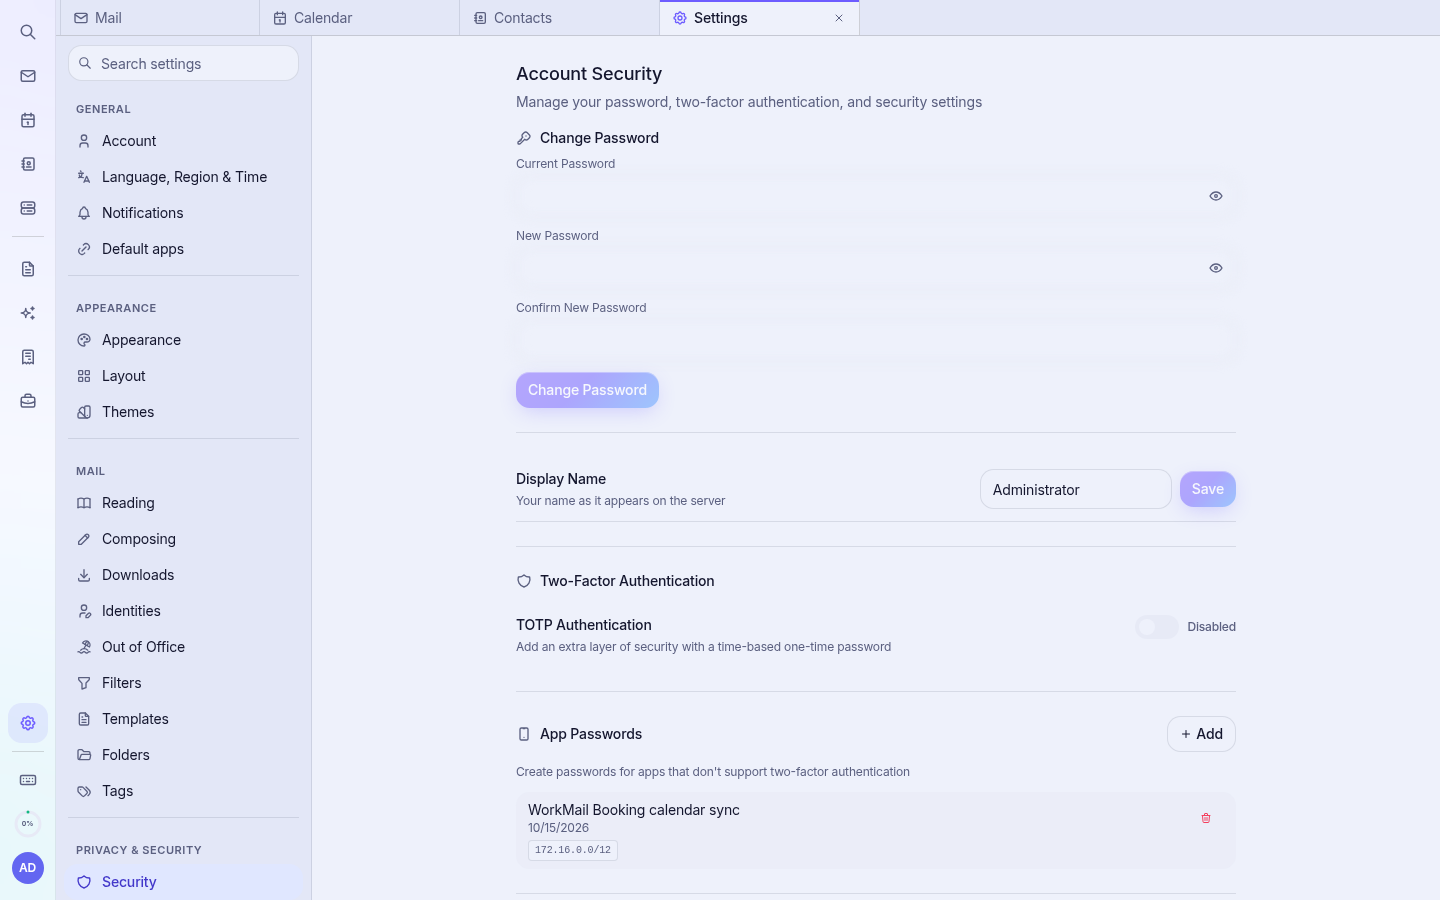Click the briefcase icon in left rail
The image size is (1440, 900).
tap(28, 401)
